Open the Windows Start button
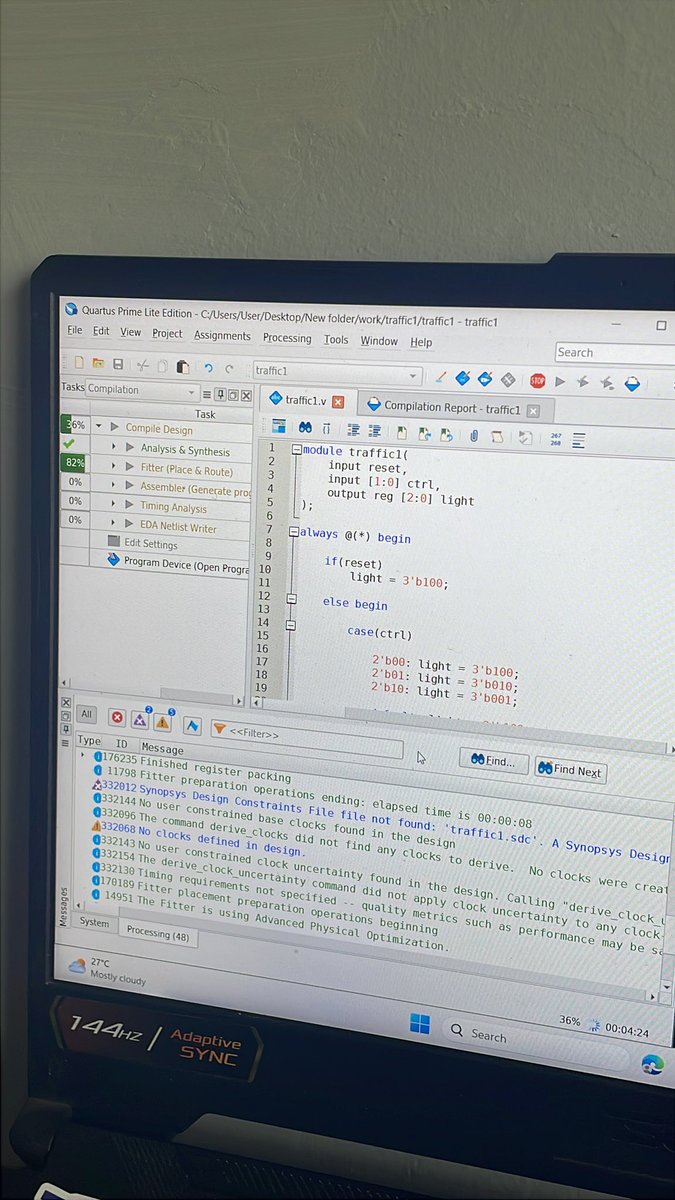This screenshot has height=1200, width=675. point(420,1024)
